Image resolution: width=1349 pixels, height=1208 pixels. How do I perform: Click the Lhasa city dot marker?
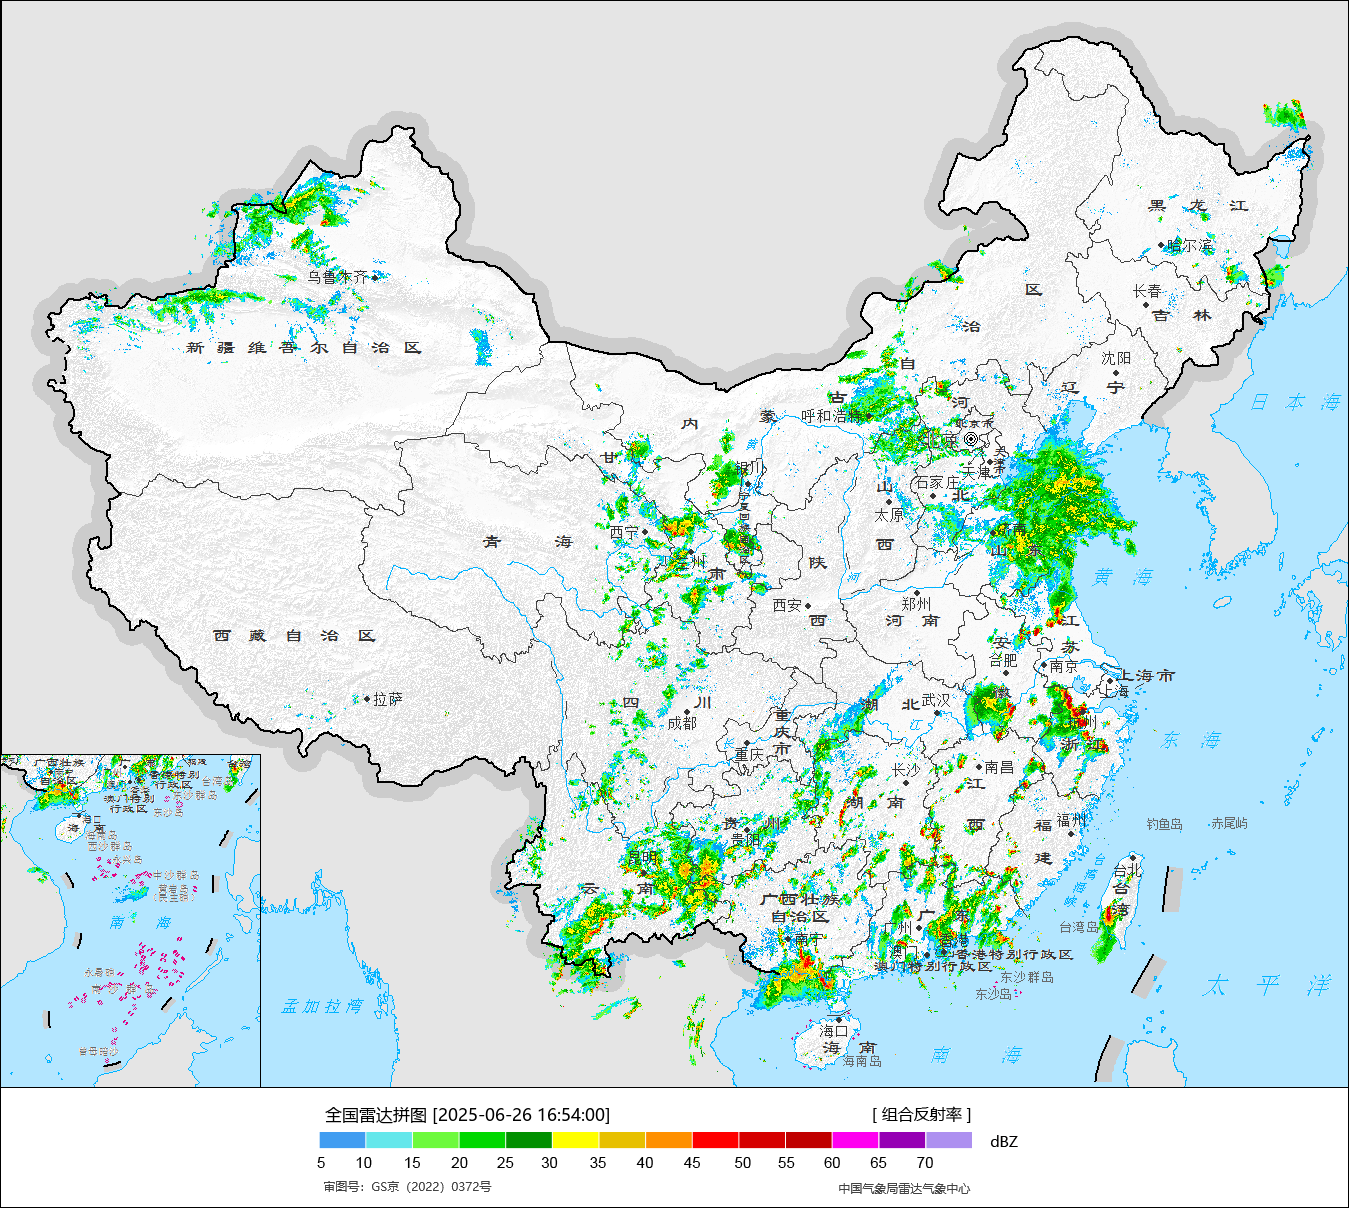point(367,699)
